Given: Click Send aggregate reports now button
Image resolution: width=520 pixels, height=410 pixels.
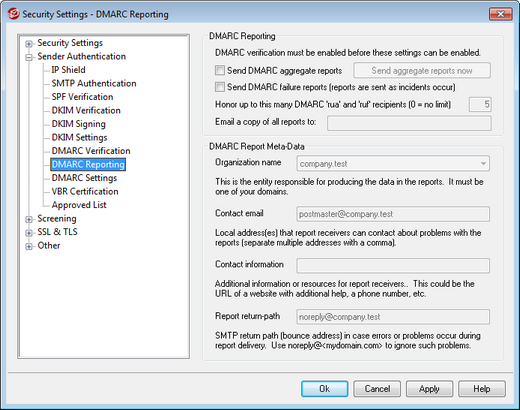Looking at the screenshot, I should (422, 70).
